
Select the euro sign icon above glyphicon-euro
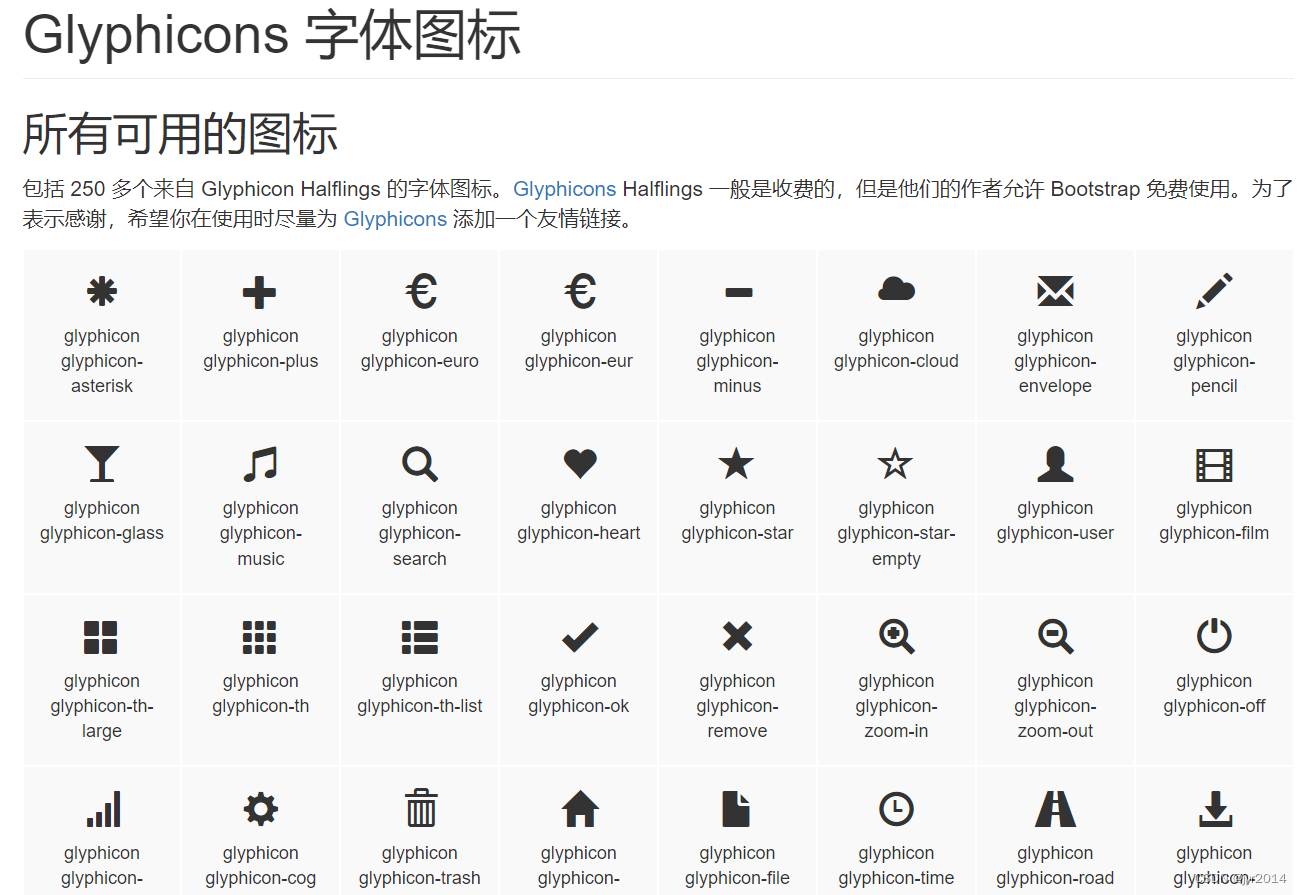[x=420, y=291]
